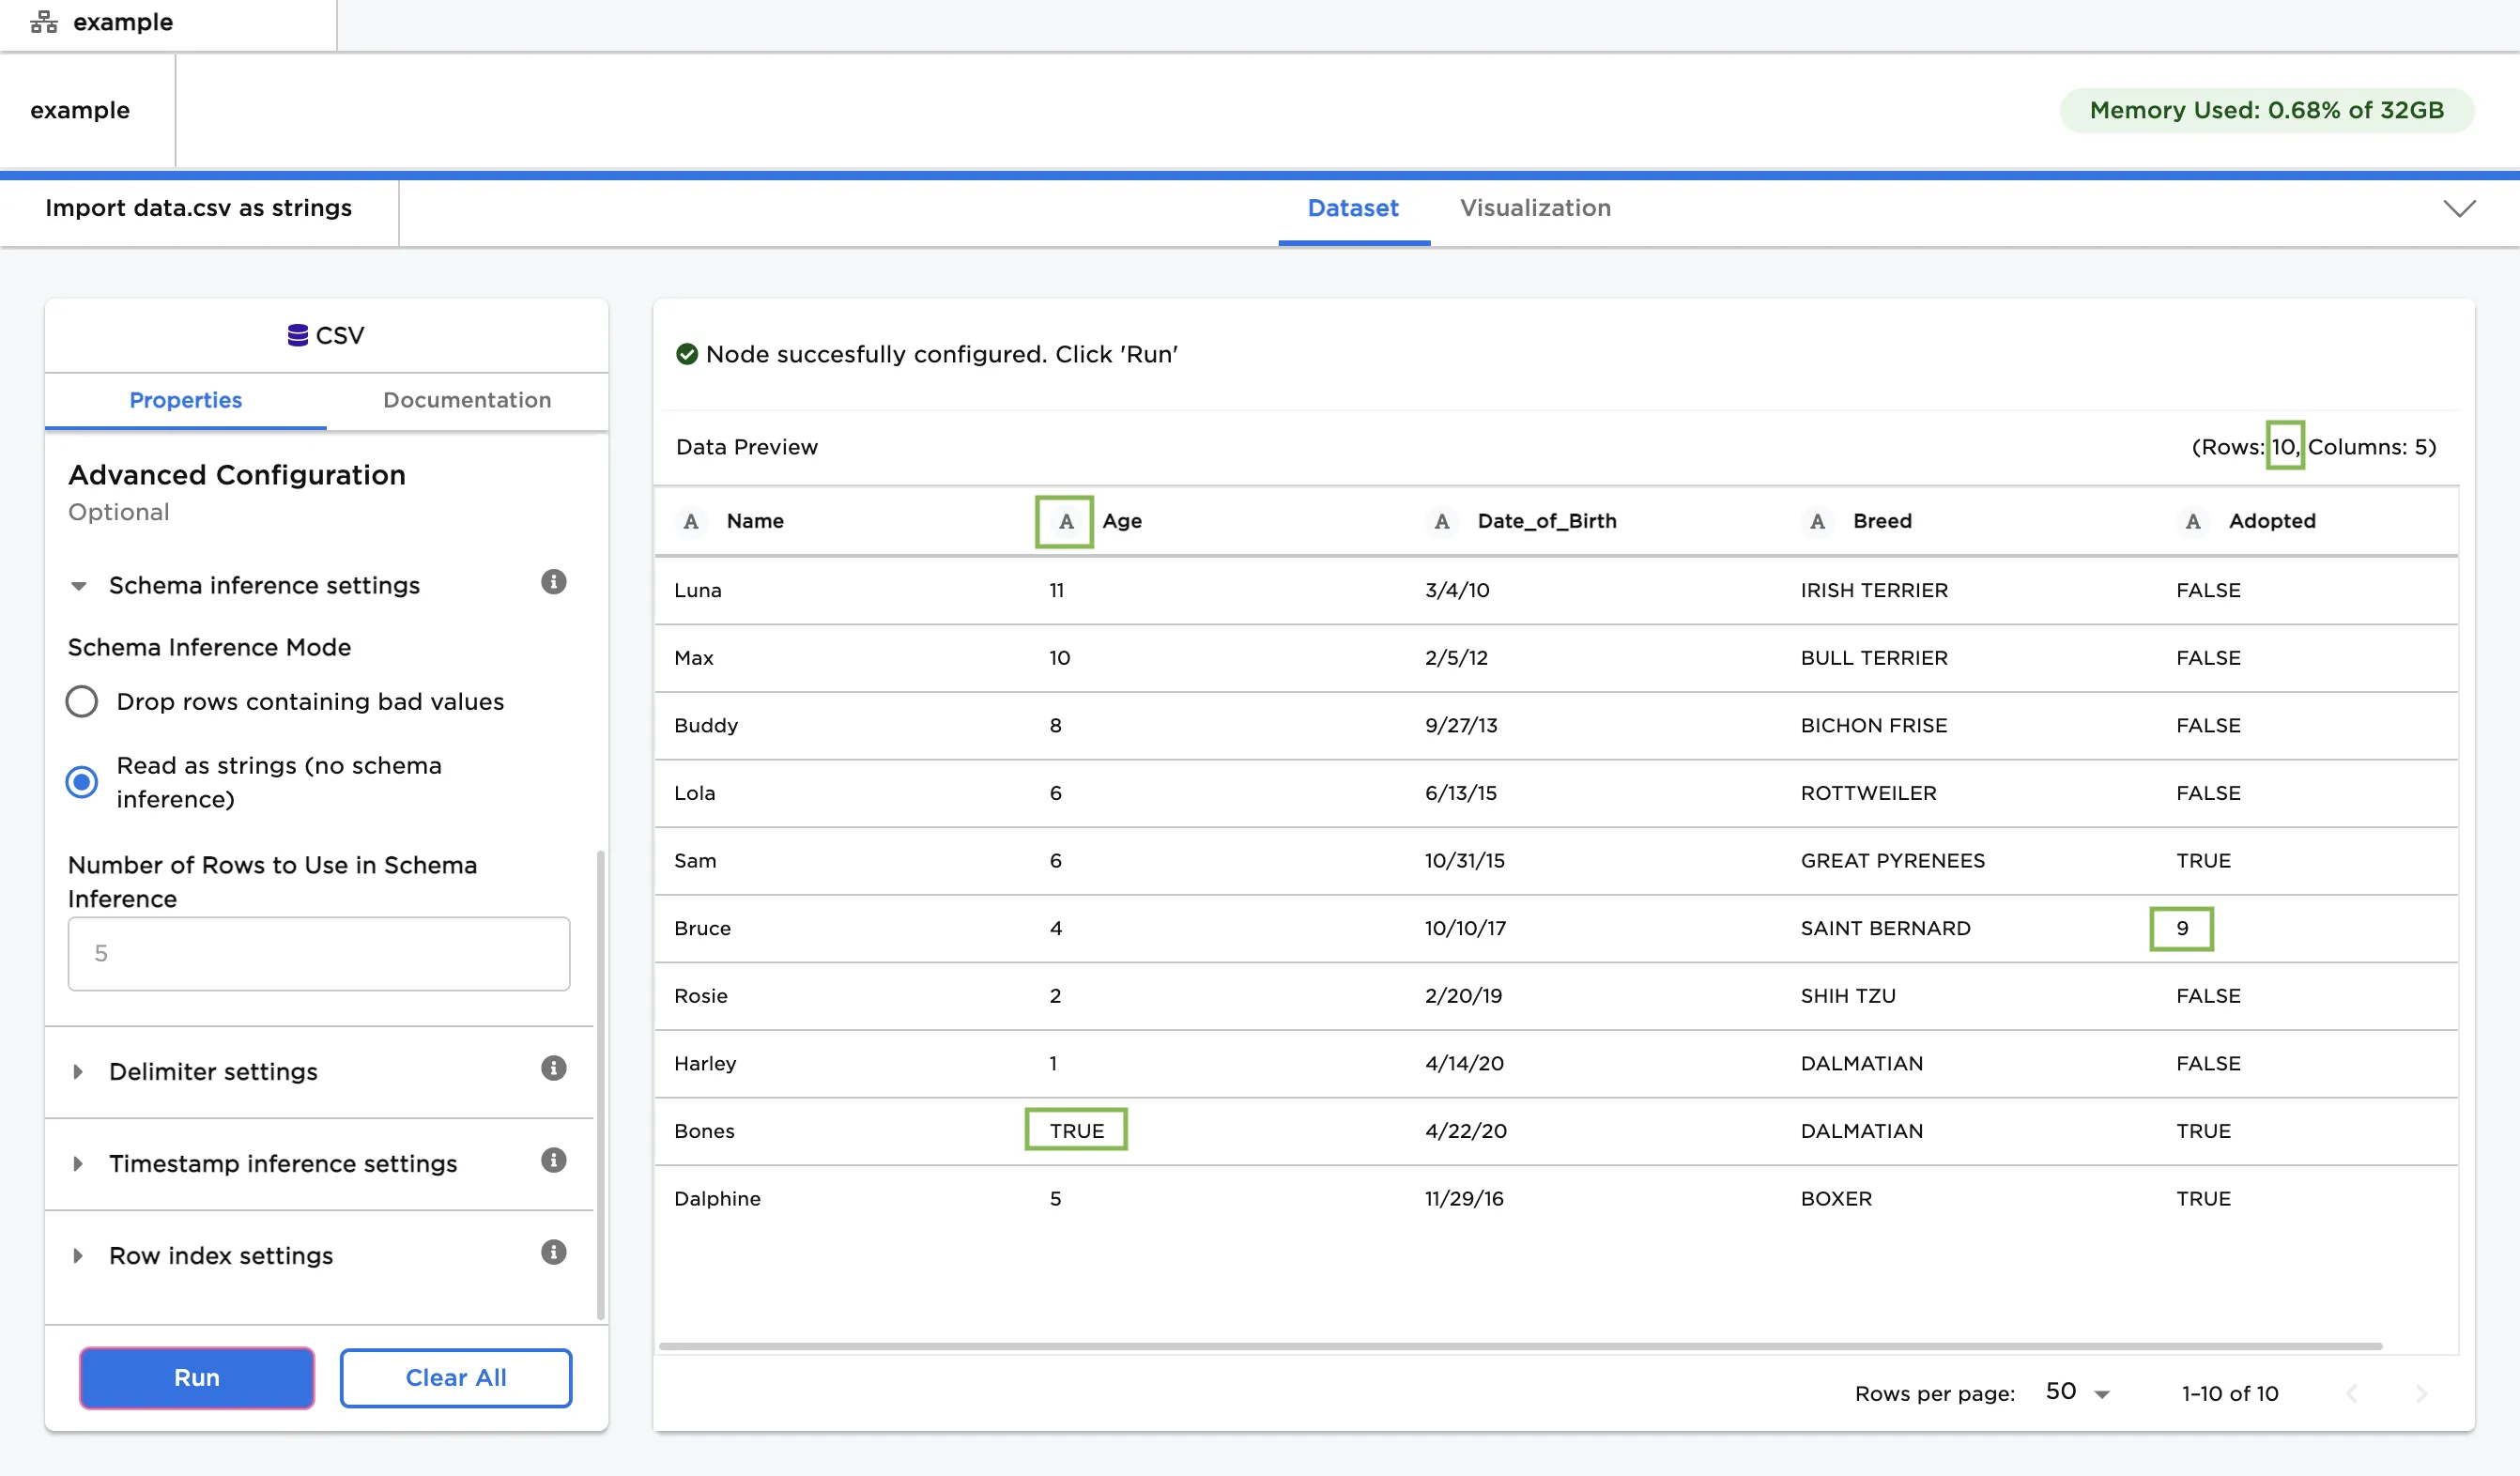Select the Drop rows containing bad values option
This screenshot has height=1476, width=2520.
click(x=82, y=701)
